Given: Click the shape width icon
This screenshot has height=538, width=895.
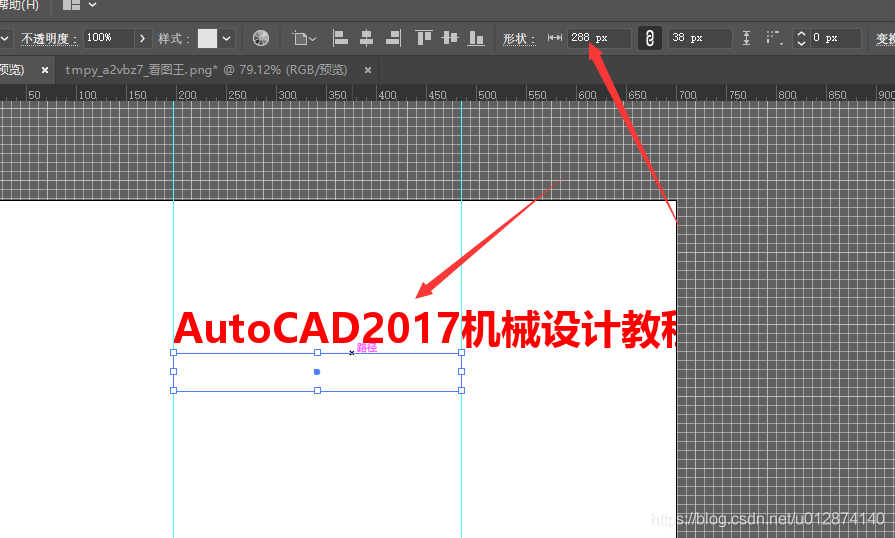Looking at the screenshot, I should tap(555, 38).
